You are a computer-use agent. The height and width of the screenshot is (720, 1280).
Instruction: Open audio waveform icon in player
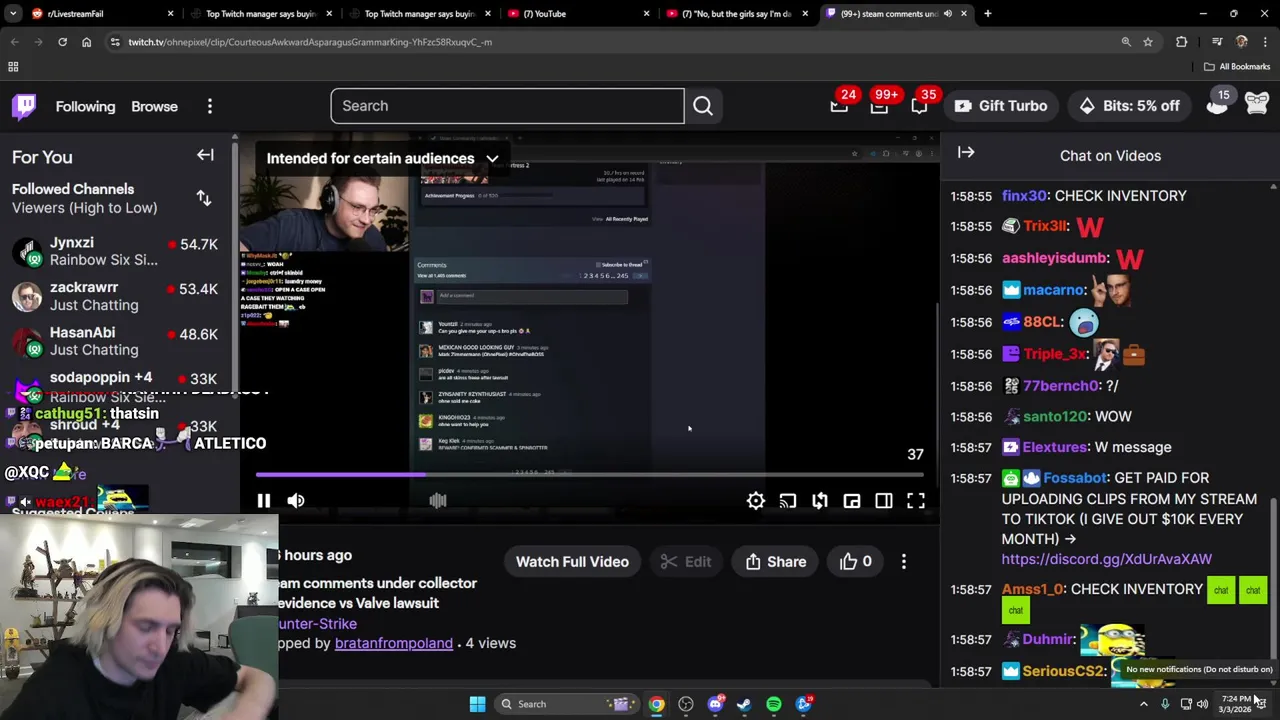coord(438,500)
